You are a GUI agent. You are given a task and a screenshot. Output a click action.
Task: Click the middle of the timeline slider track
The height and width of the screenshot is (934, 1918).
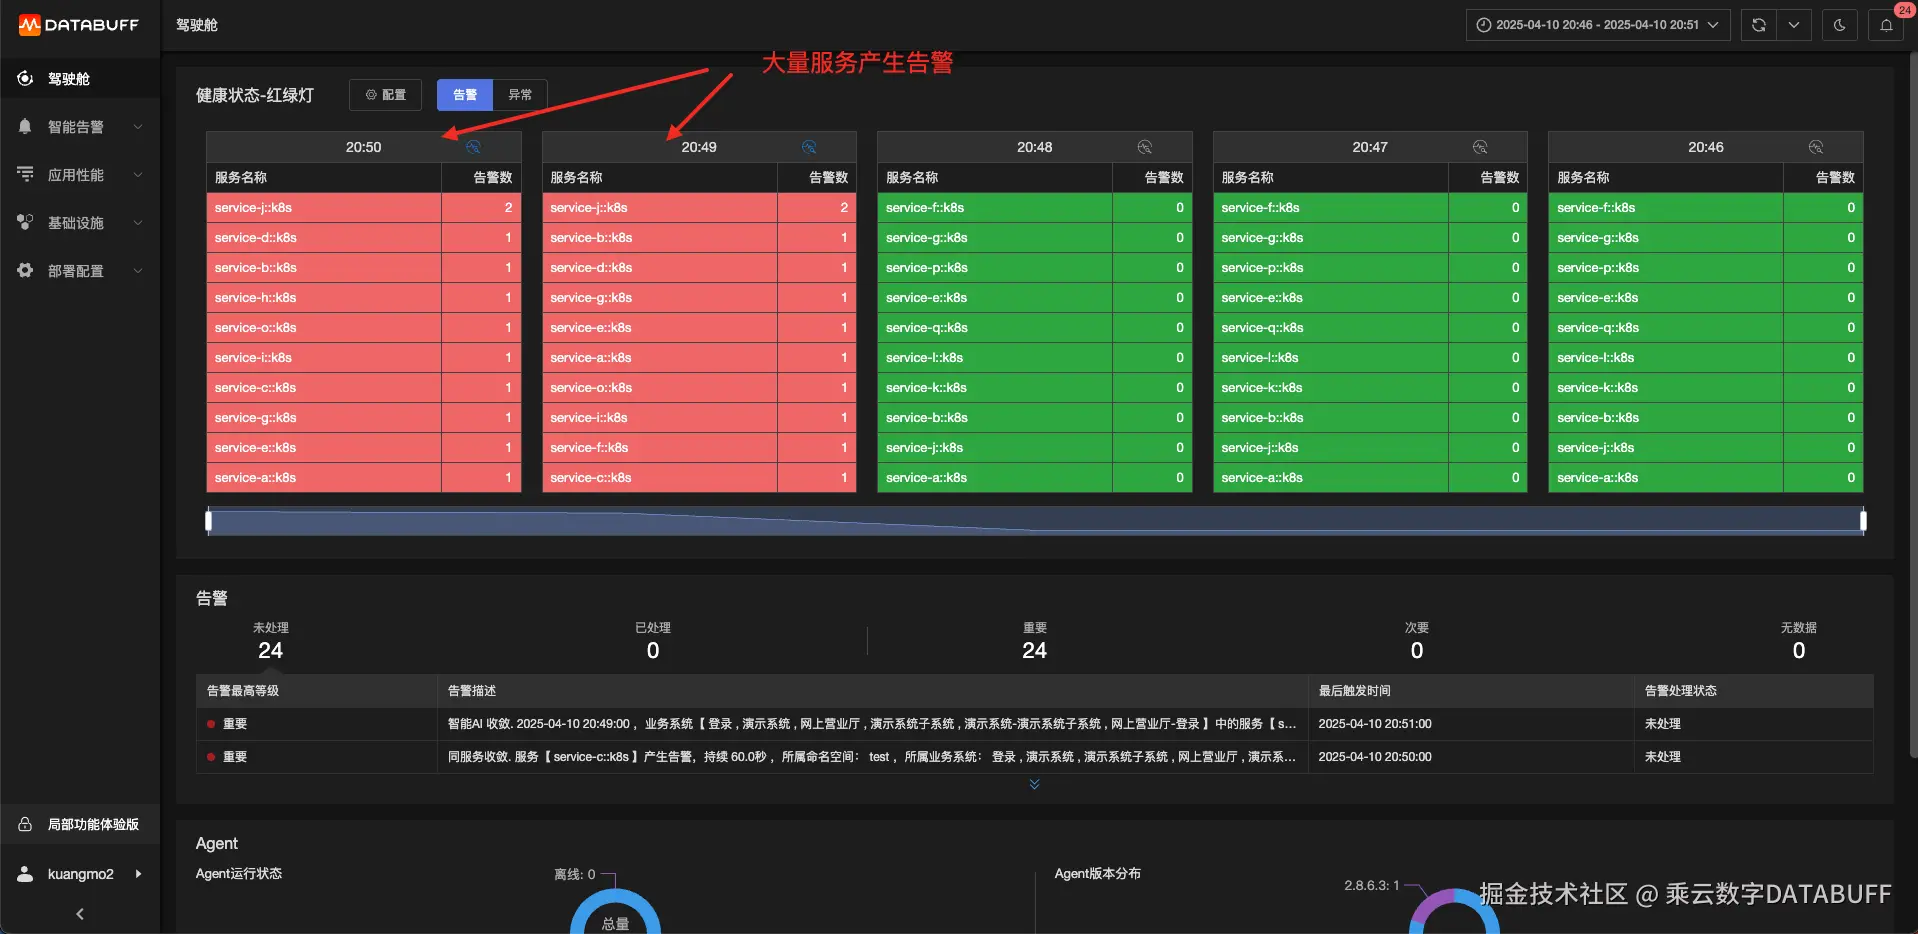(x=1035, y=521)
